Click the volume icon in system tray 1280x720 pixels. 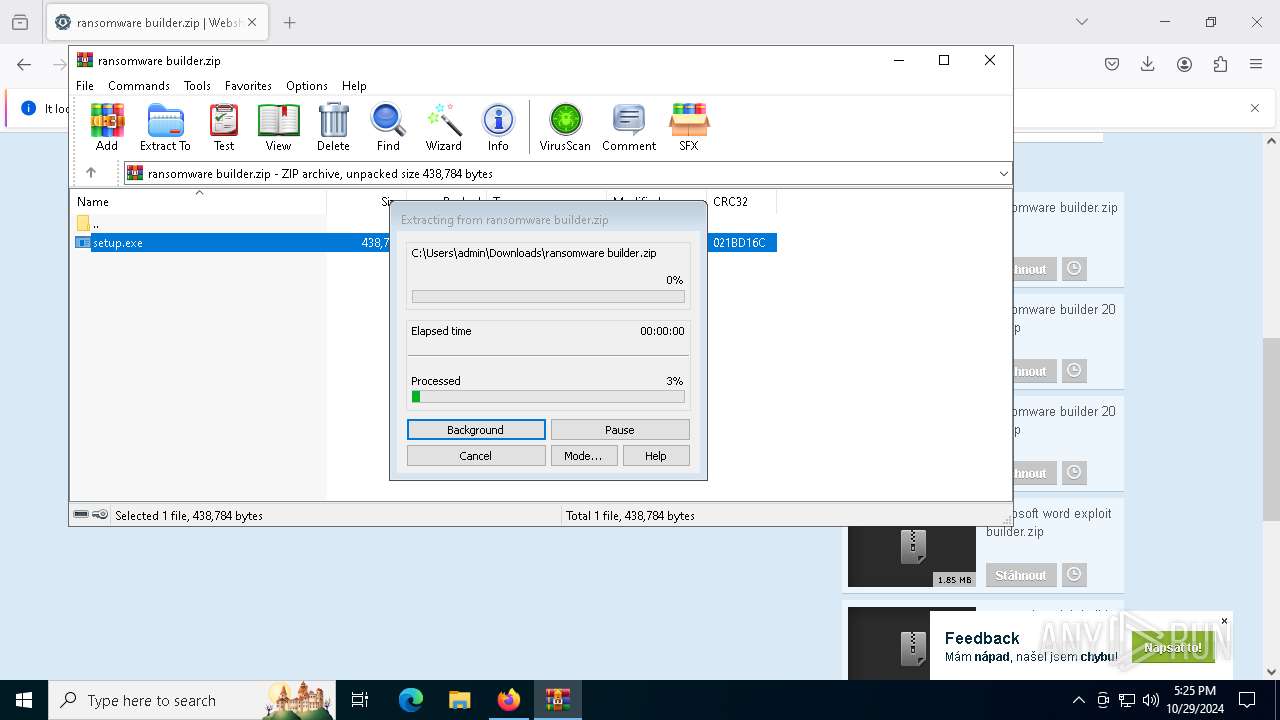[1150, 700]
